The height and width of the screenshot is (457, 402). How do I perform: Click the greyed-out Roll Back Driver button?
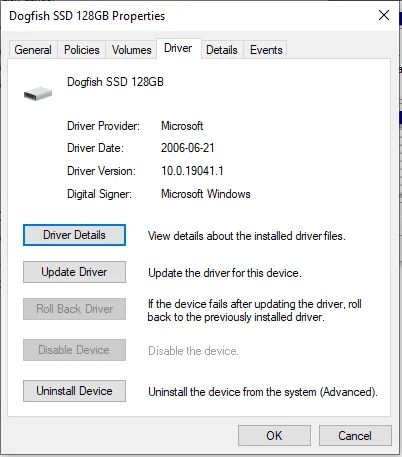coord(74,309)
